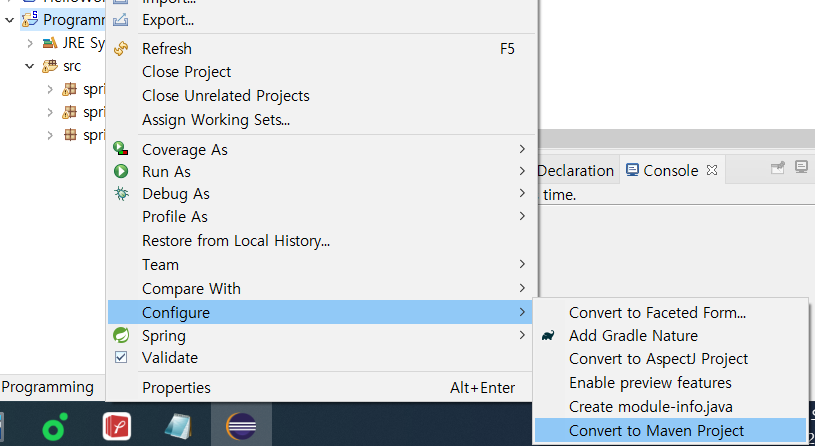Open the Spring submenu

point(320,336)
